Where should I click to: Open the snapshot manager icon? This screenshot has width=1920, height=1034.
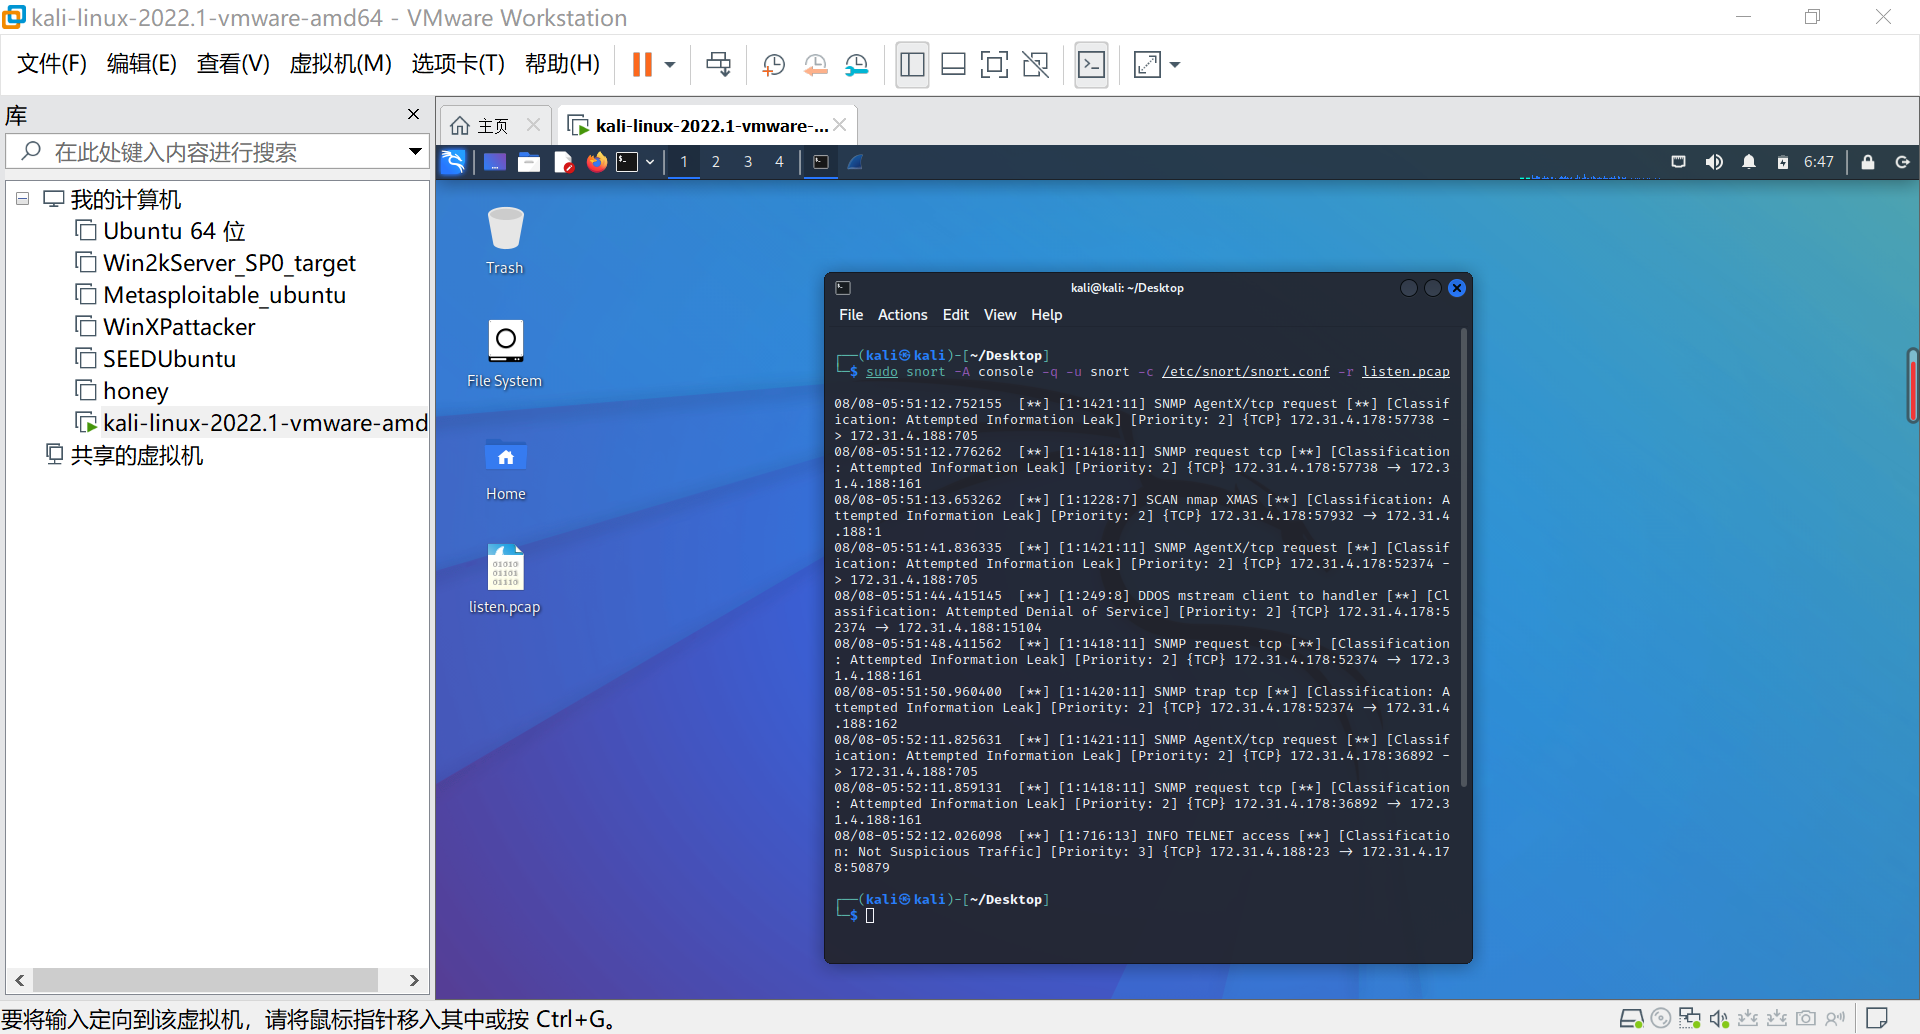pos(857,65)
